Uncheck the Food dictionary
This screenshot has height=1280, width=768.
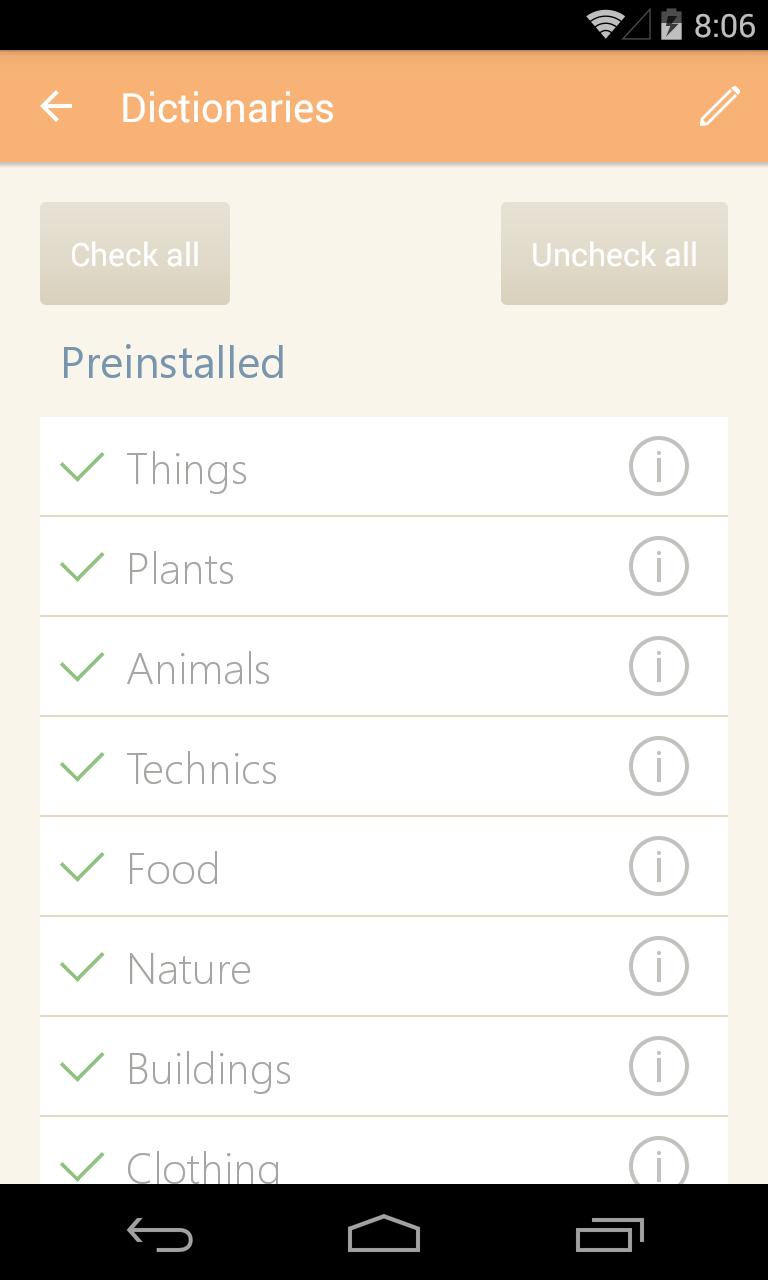coord(82,867)
